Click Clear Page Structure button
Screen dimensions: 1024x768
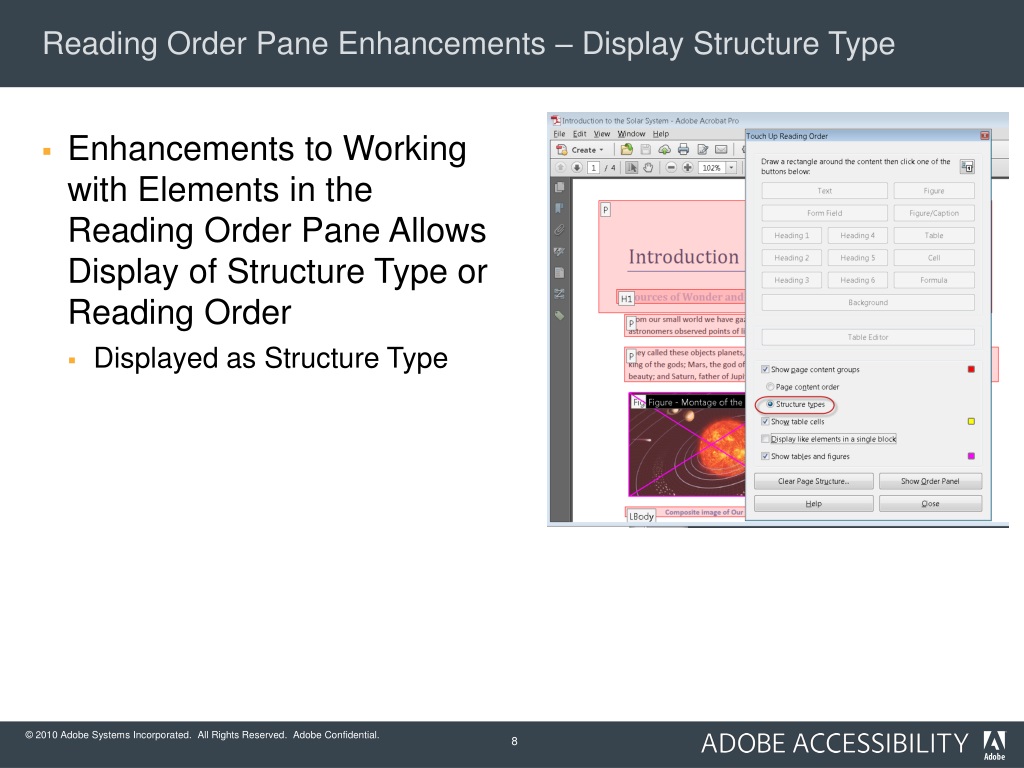click(814, 481)
